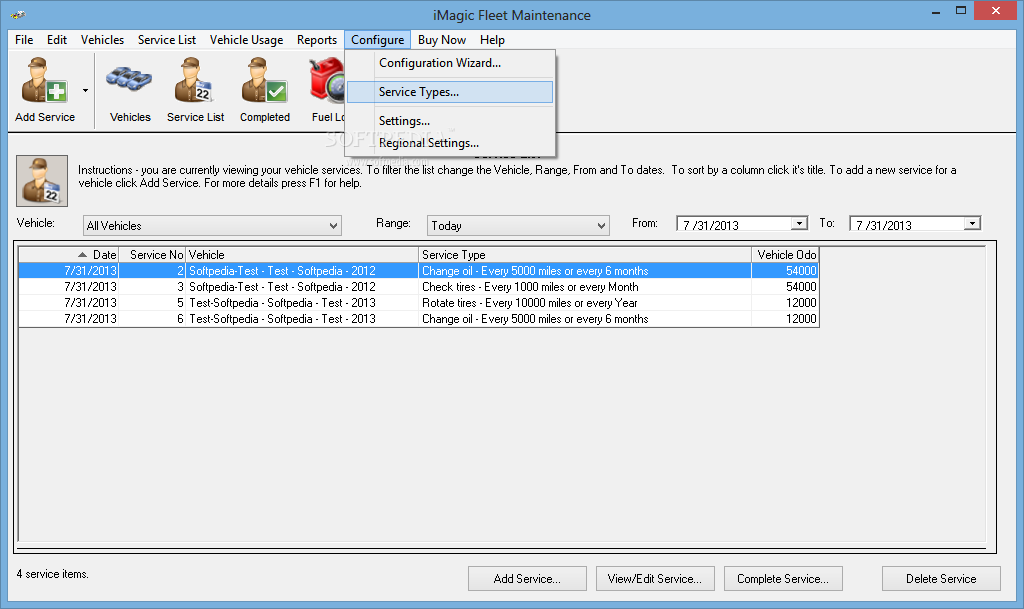Sort by the Service Type column header
The image size is (1024, 609).
(x=584, y=255)
